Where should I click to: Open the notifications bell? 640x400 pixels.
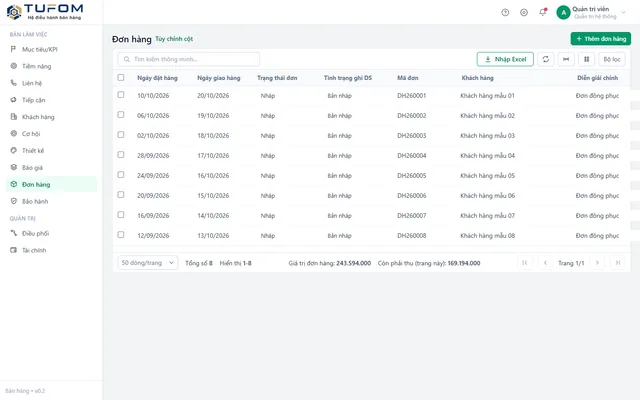coord(542,12)
